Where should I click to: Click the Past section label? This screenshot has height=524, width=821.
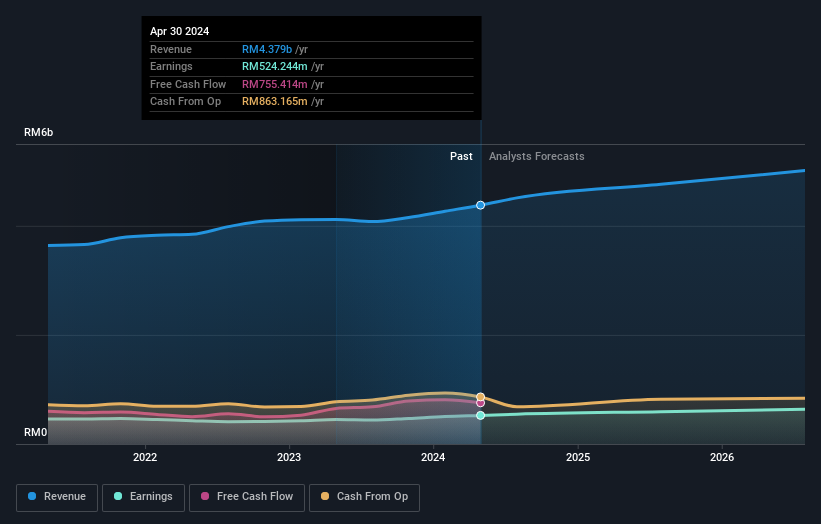tap(461, 156)
